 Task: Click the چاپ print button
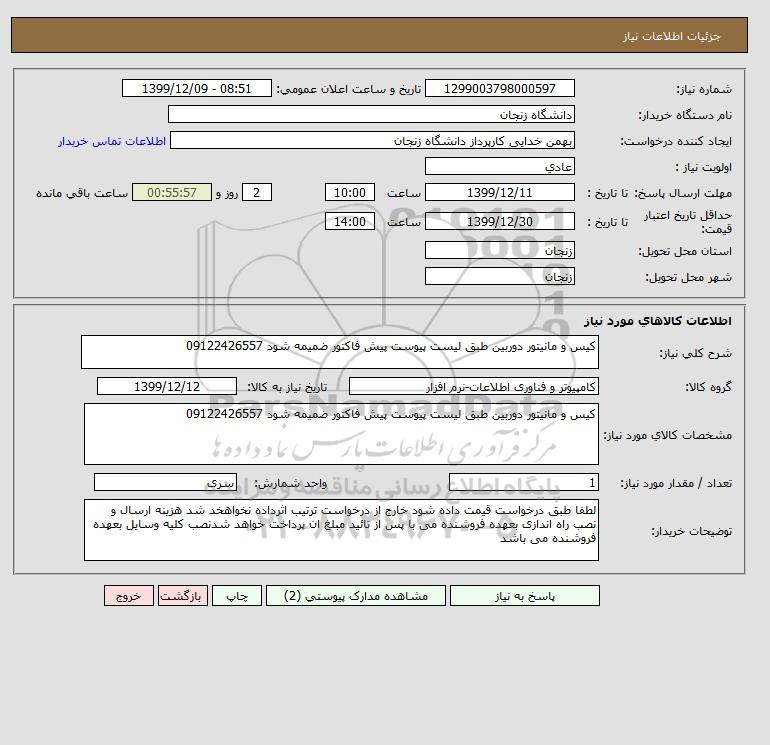pos(237,596)
